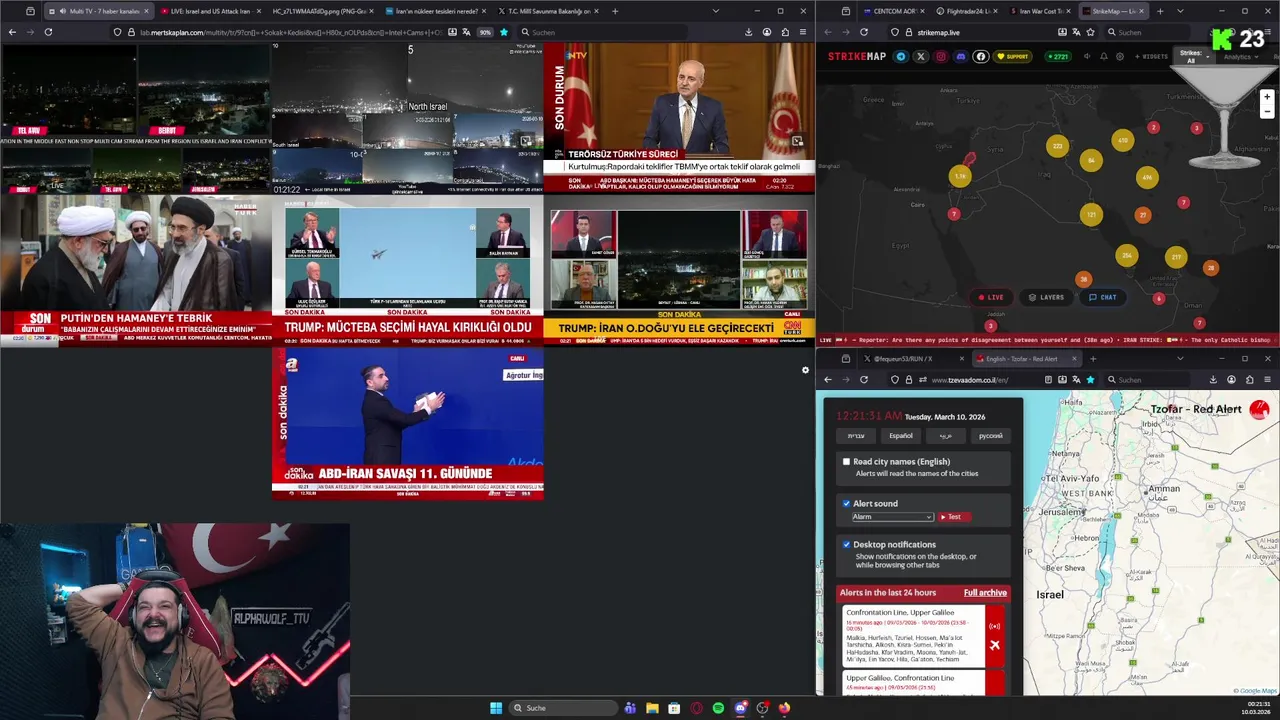Open a new tab in Multi TV window
Screen dimensions: 1280x720
click(x=615, y=11)
